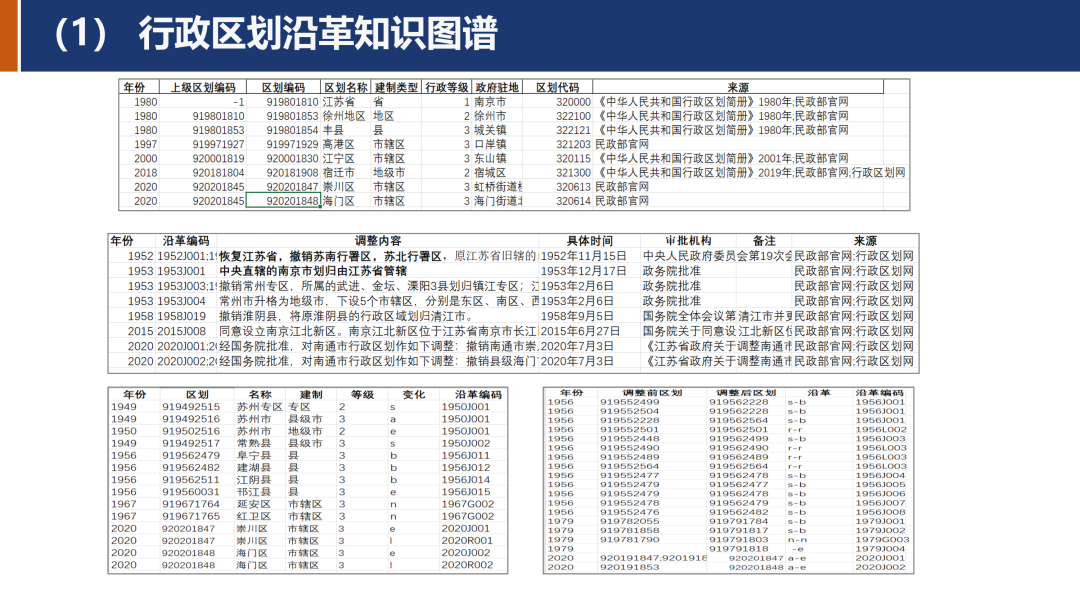Image resolution: width=1080 pixels, height=608 pixels.
Task: Click the slide title 行政区划沿革知识图谱
Action: click(318, 33)
